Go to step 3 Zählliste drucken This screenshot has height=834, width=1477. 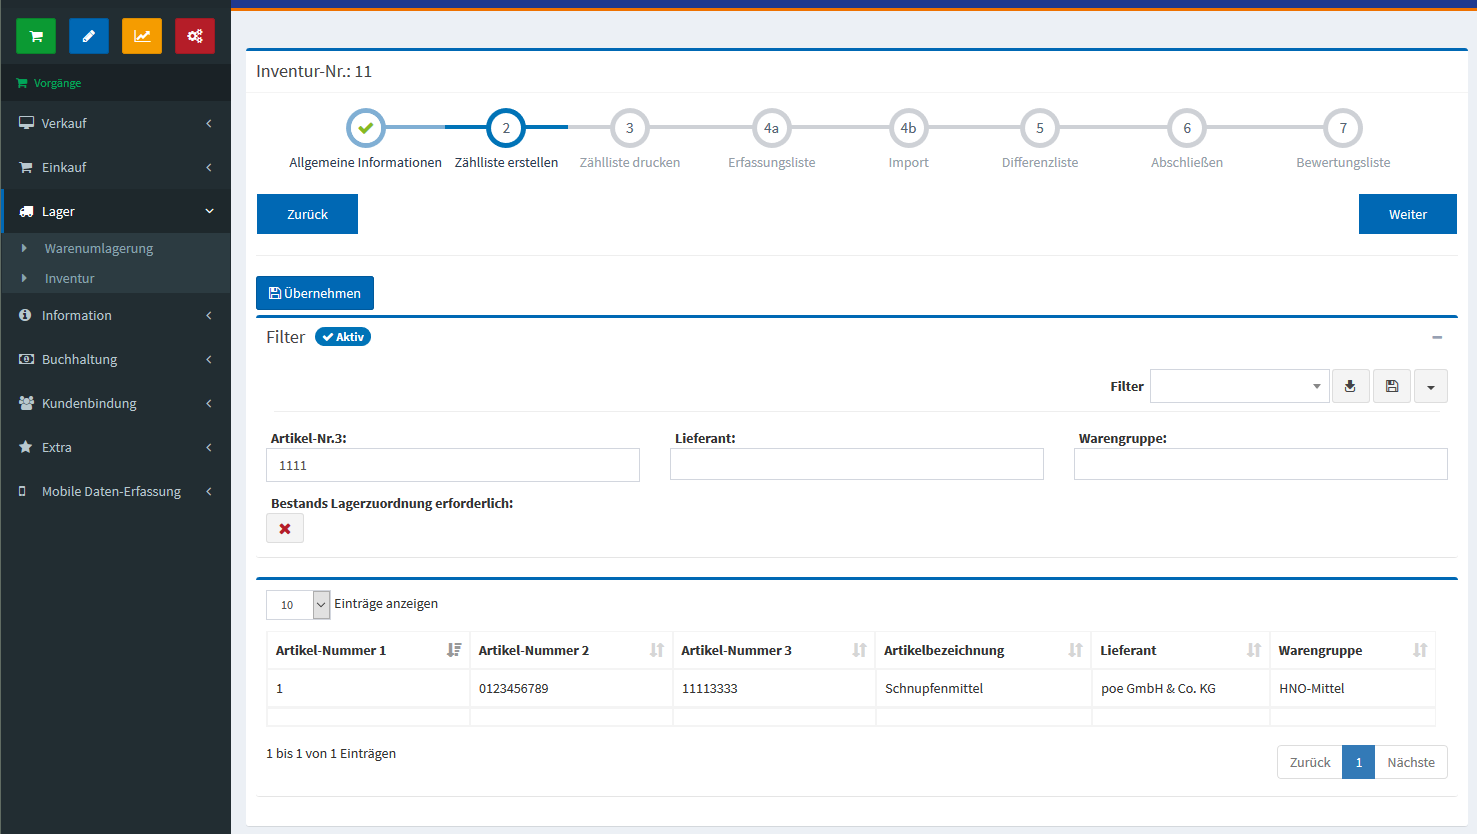tap(629, 128)
